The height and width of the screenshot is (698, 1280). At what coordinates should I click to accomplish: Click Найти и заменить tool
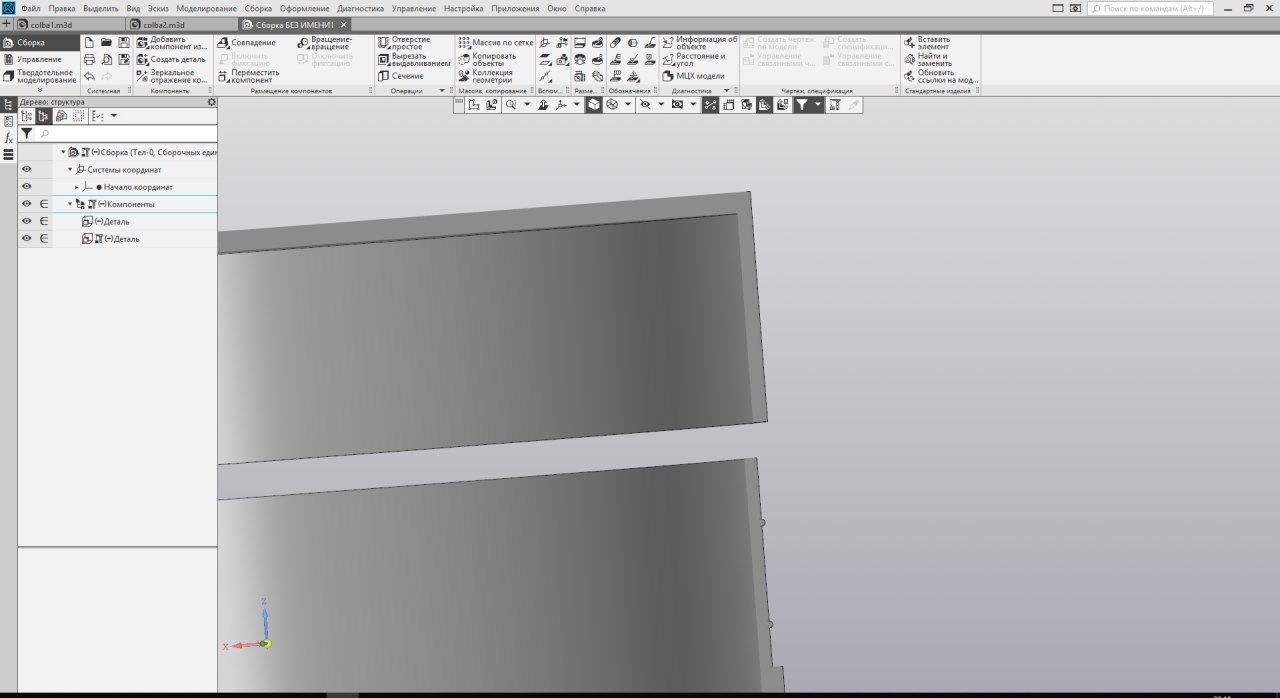pyautogui.click(x=926, y=60)
